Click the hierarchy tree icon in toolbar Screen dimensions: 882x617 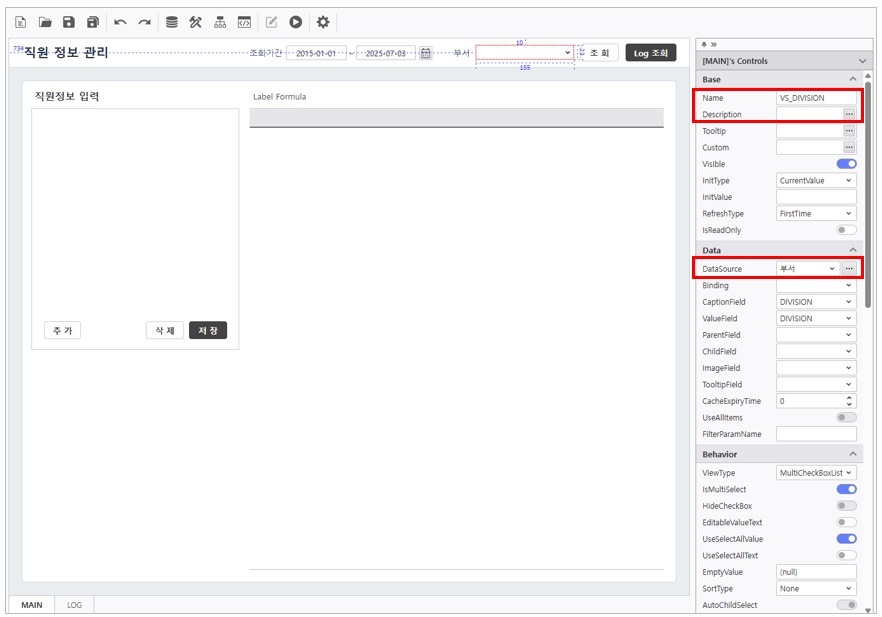(x=220, y=22)
